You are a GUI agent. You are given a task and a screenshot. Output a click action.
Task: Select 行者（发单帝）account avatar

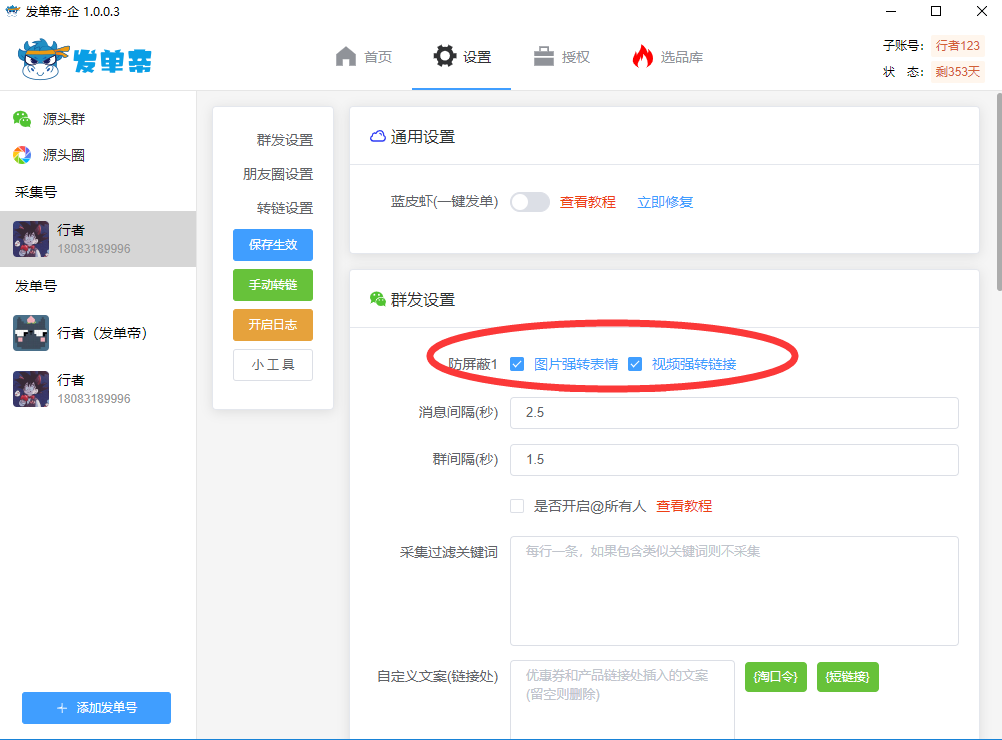click(31, 333)
